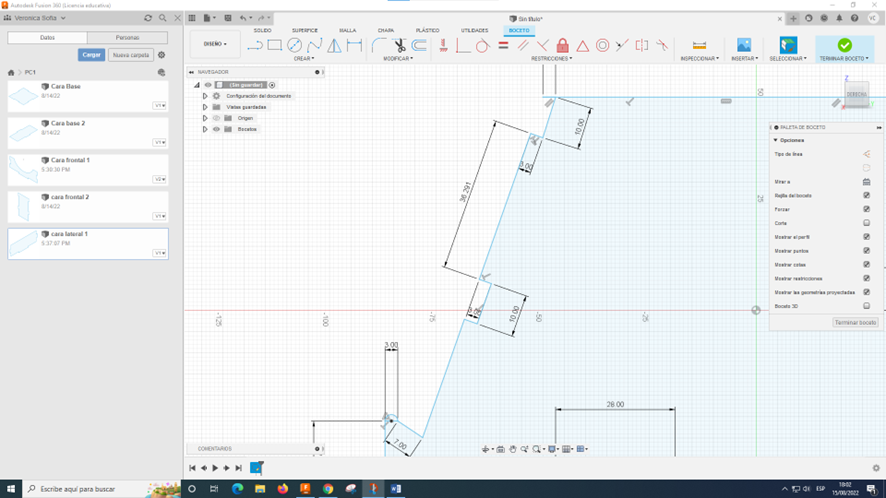Click green Finish Sketch checkmark

tap(844, 45)
